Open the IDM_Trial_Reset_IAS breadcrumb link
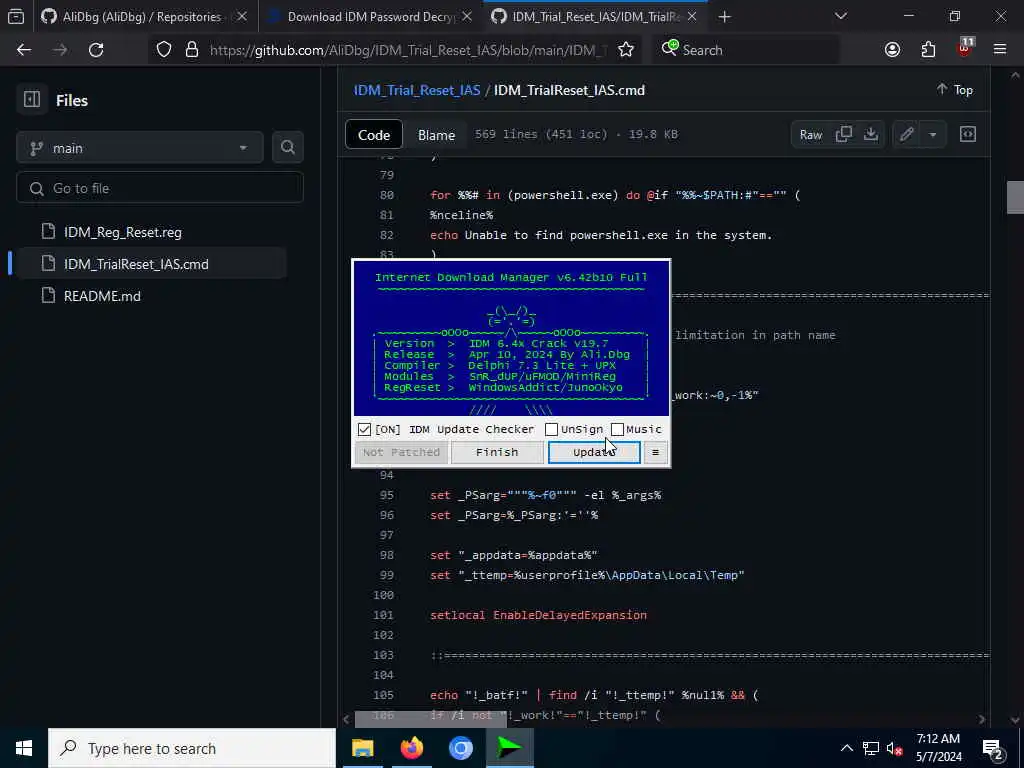The width and height of the screenshot is (1024, 768). click(x=417, y=90)
